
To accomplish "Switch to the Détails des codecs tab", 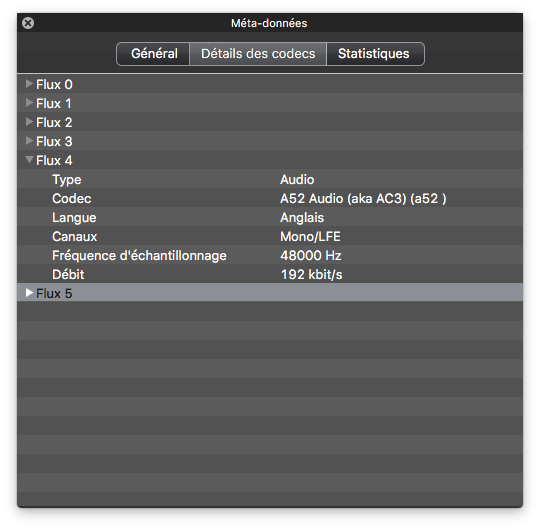I will (x=258, y=54).
